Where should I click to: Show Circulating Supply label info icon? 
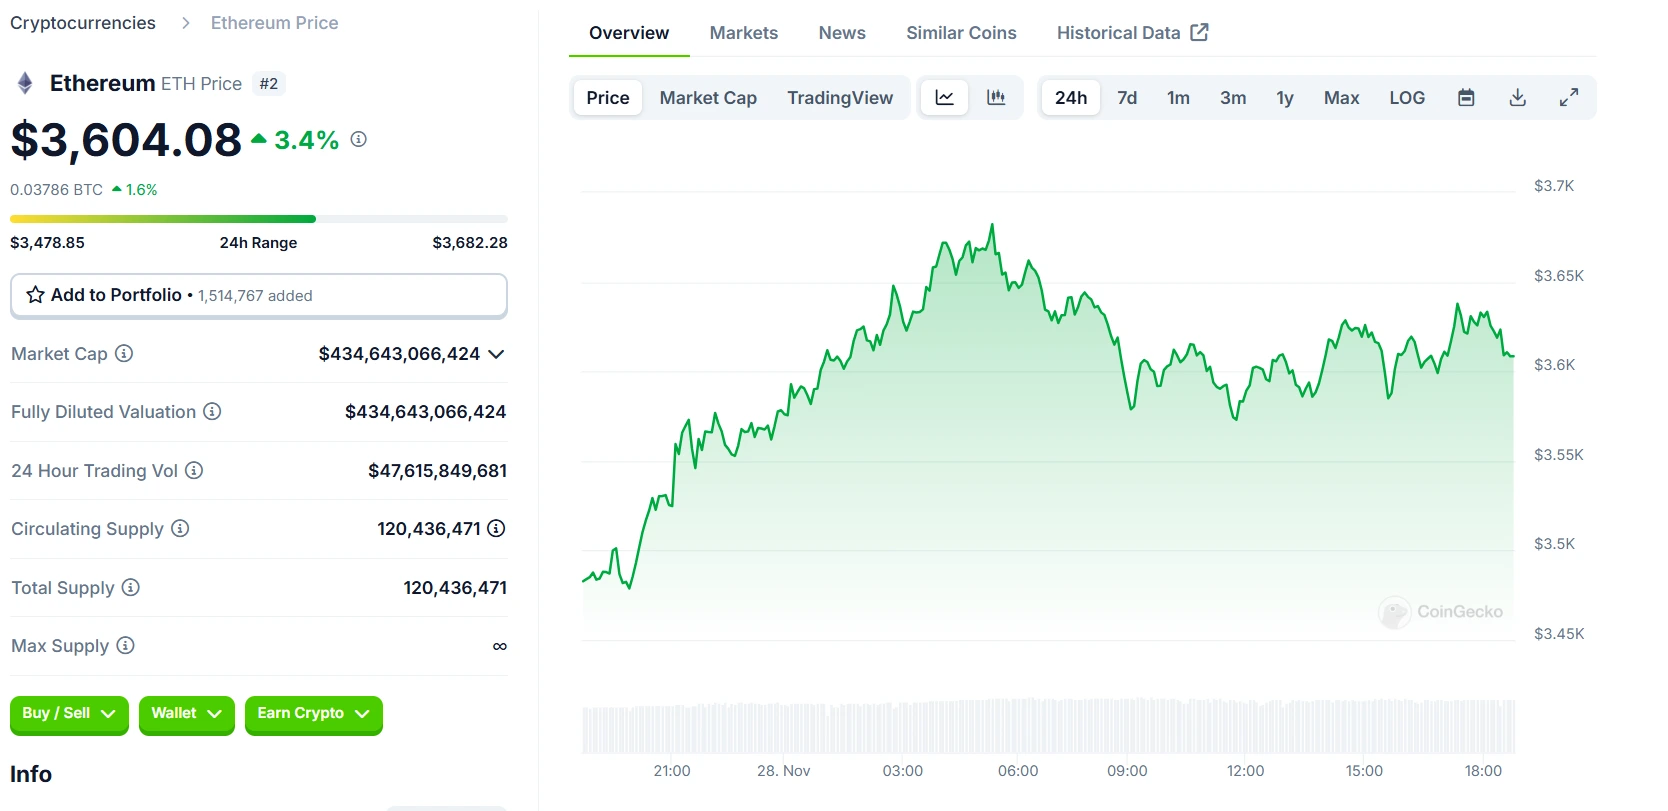click(180, 528)
